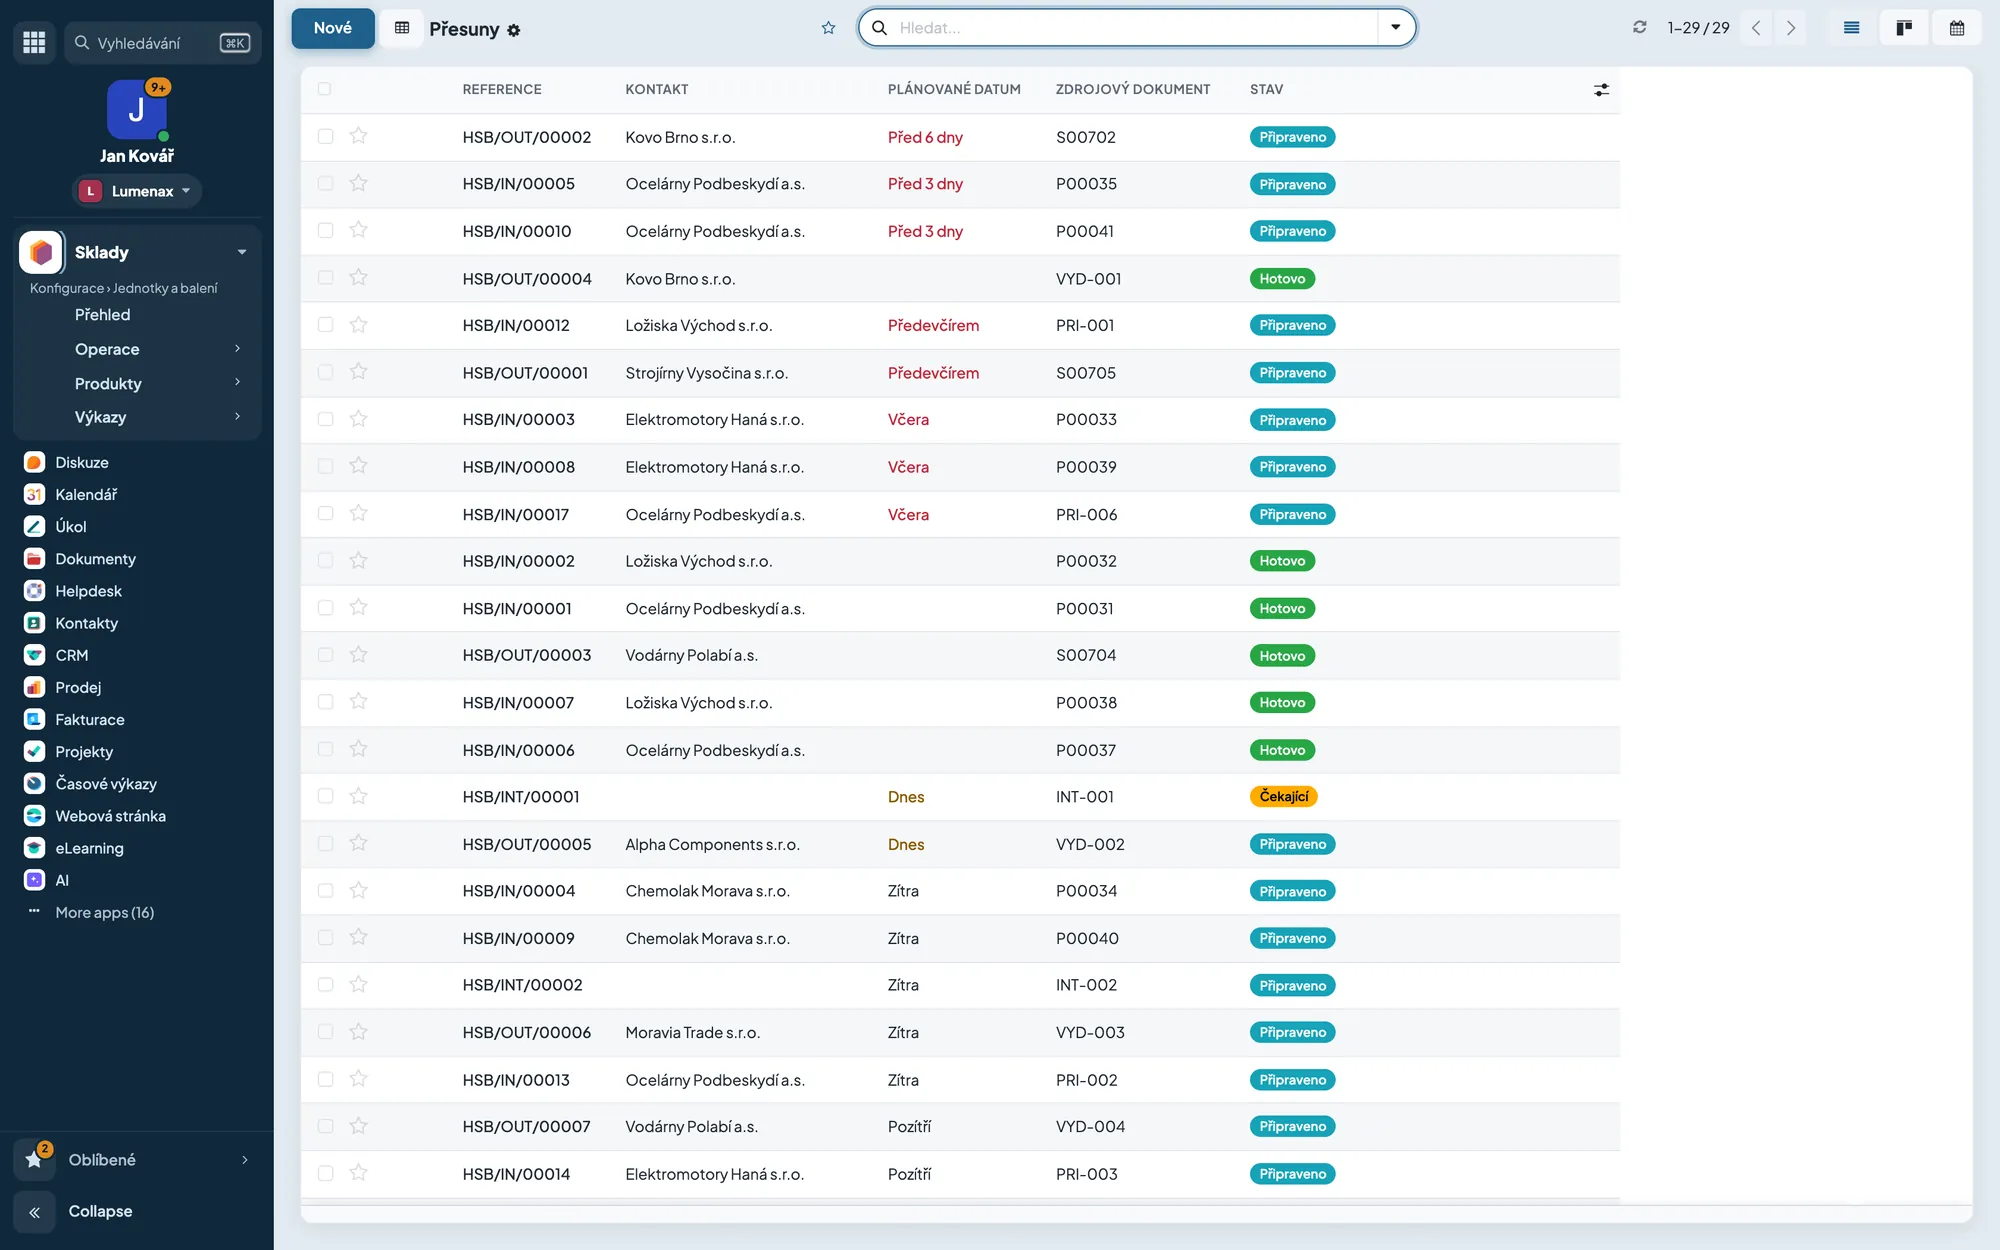Open Helpdesk app from sidebar

pos(88,591)
